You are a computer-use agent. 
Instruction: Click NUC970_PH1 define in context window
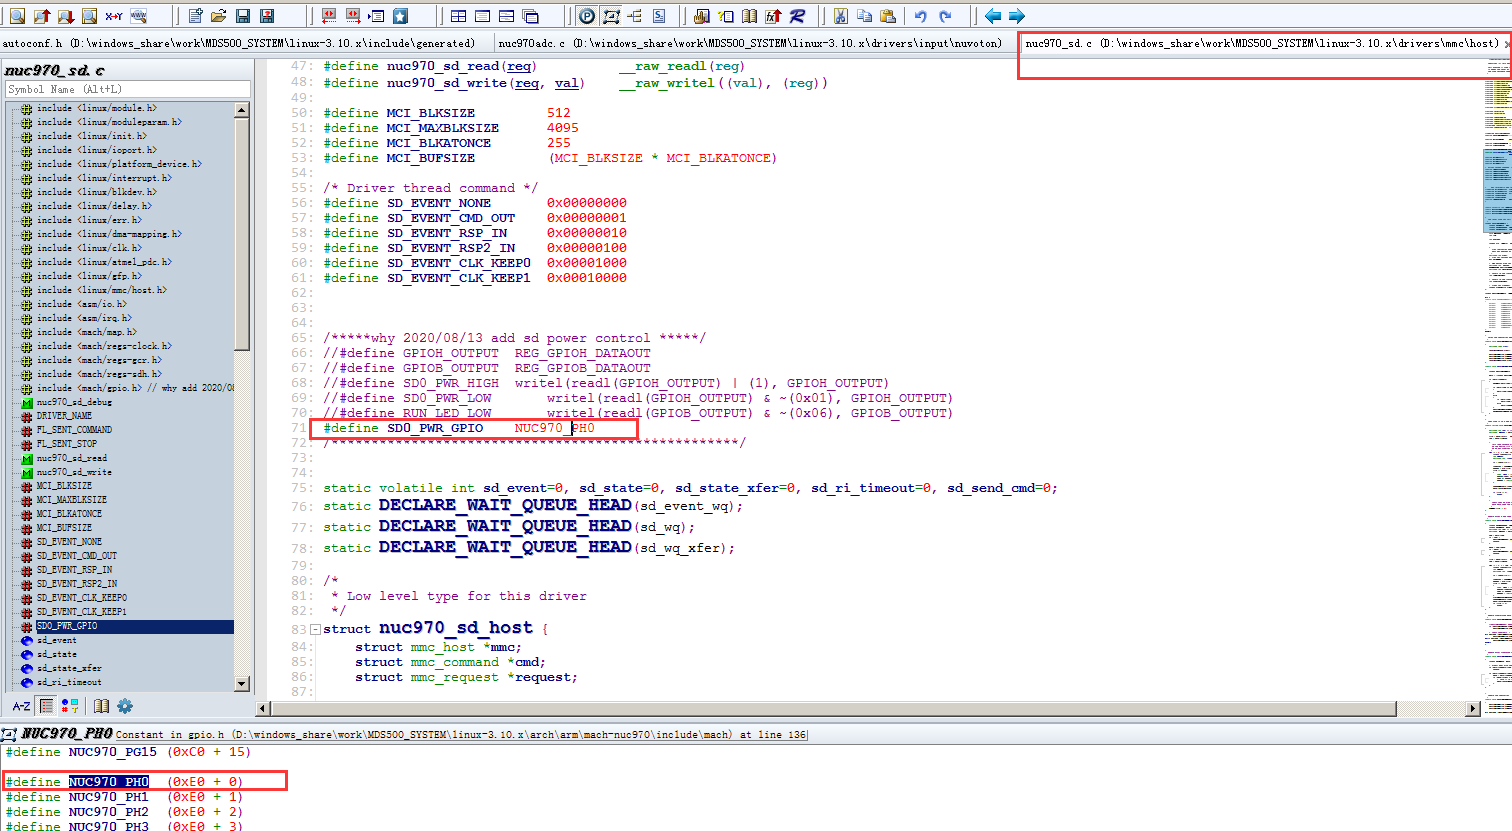(108, 797)
